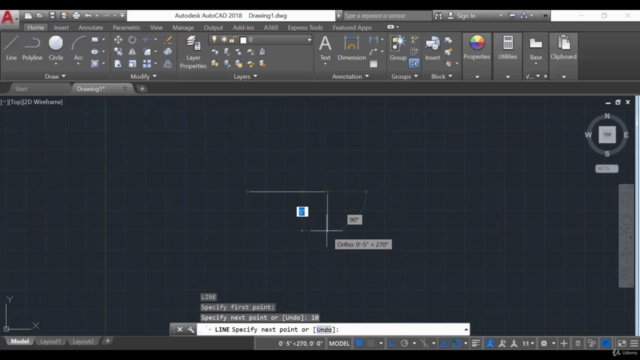Open the AutoCAD application menu
The image size is (640, 360).
coord(8,18)
